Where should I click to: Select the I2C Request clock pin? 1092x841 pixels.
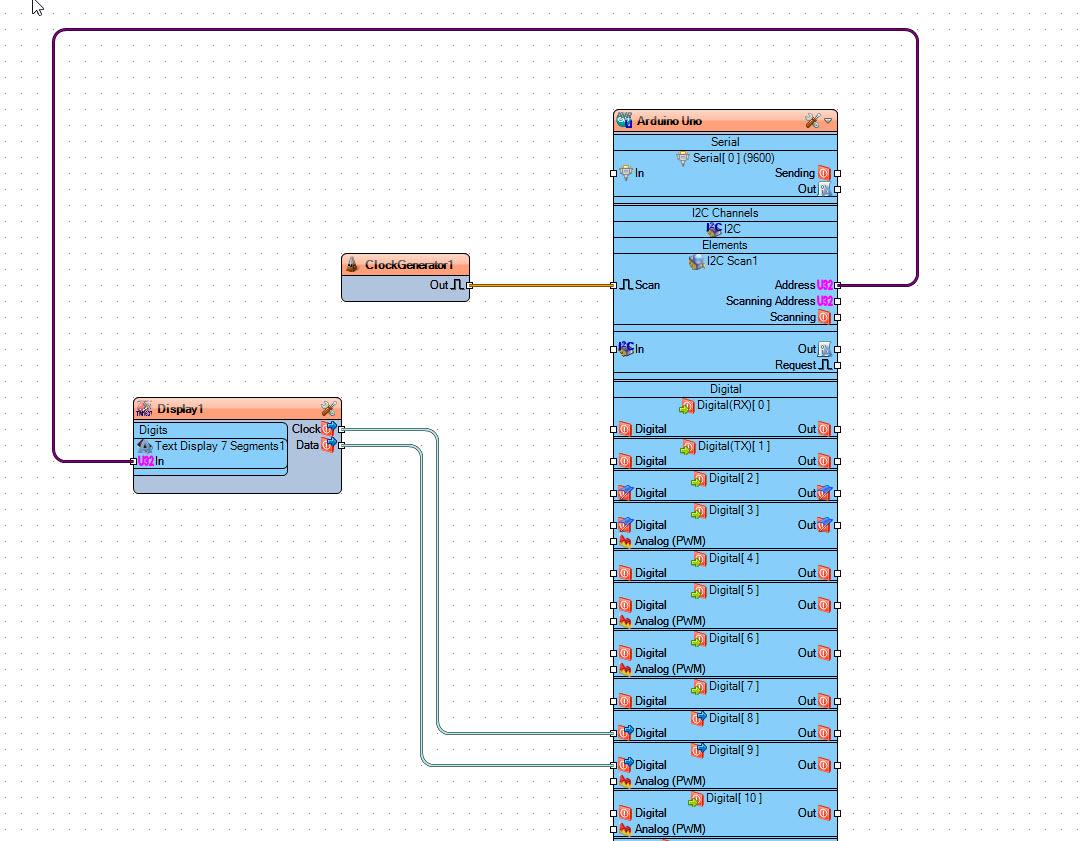838,365
